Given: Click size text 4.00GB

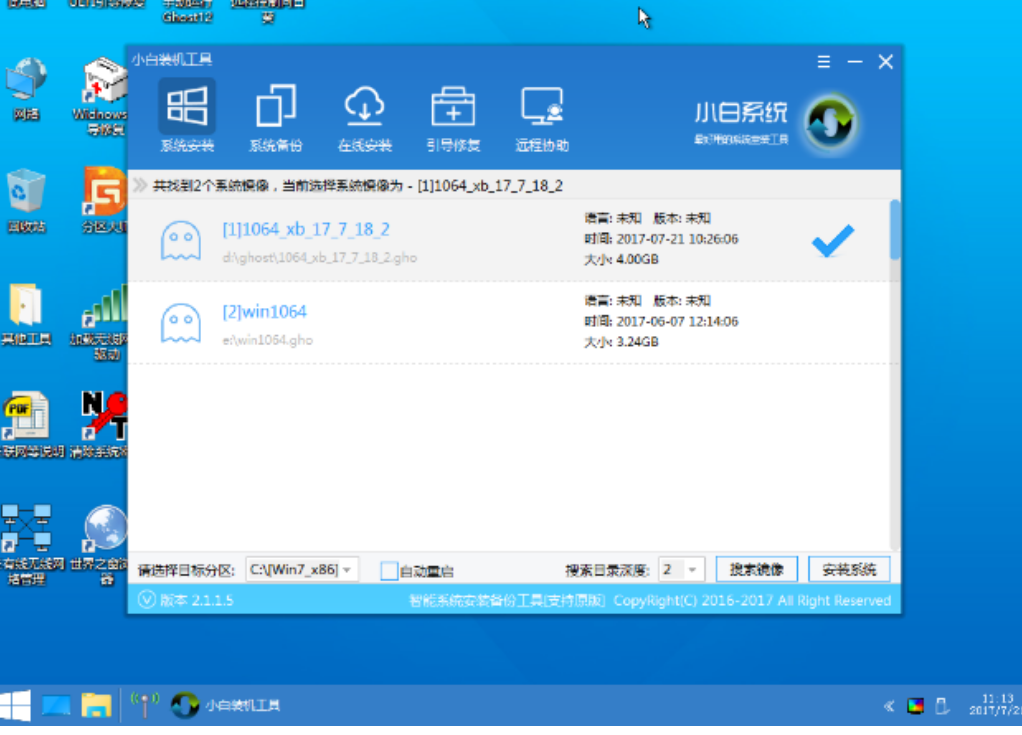Looking at the screenshot, I should click(x=637, y=259).
